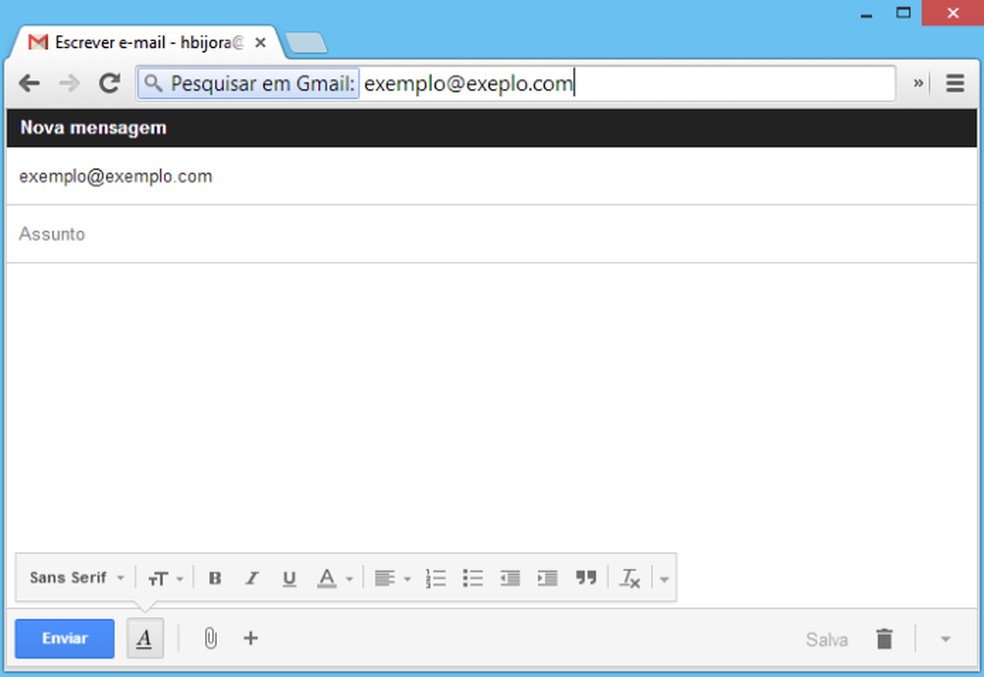The image size is (984, 677).
Task: Open the Chrome menu
Action: click(x=954, y=83)
